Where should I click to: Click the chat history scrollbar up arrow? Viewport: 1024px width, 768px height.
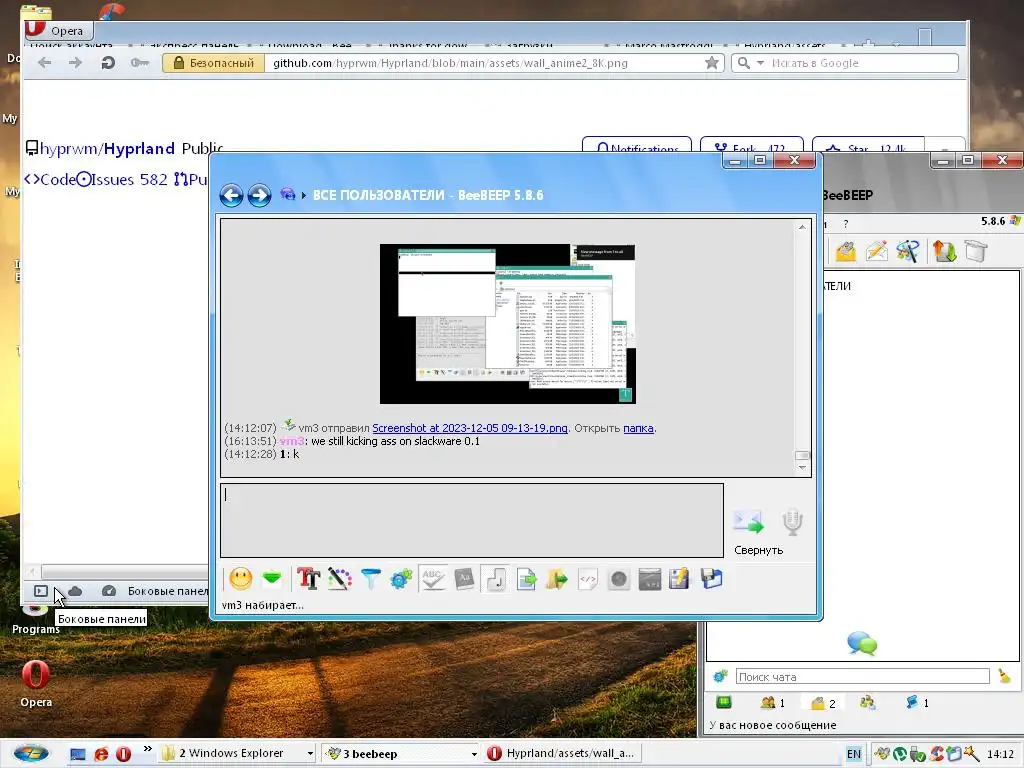pos(802,227)
